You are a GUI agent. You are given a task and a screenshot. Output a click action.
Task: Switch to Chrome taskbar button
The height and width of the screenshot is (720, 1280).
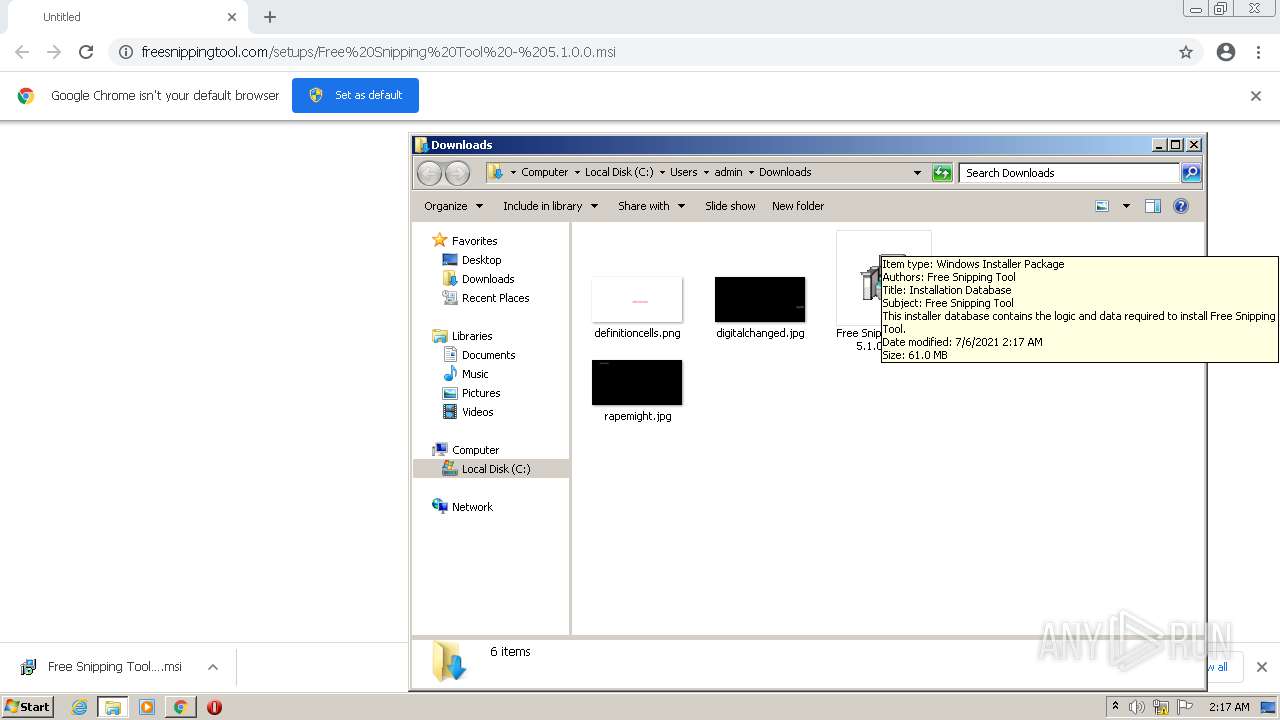click(180, 707)
